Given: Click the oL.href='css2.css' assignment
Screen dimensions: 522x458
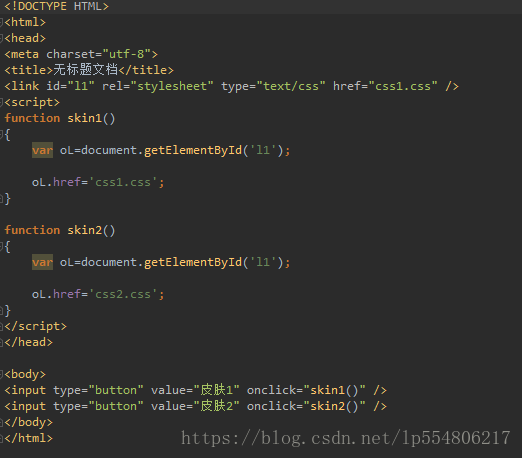Looking at the screenshot, I should click(x=98, y=294).
